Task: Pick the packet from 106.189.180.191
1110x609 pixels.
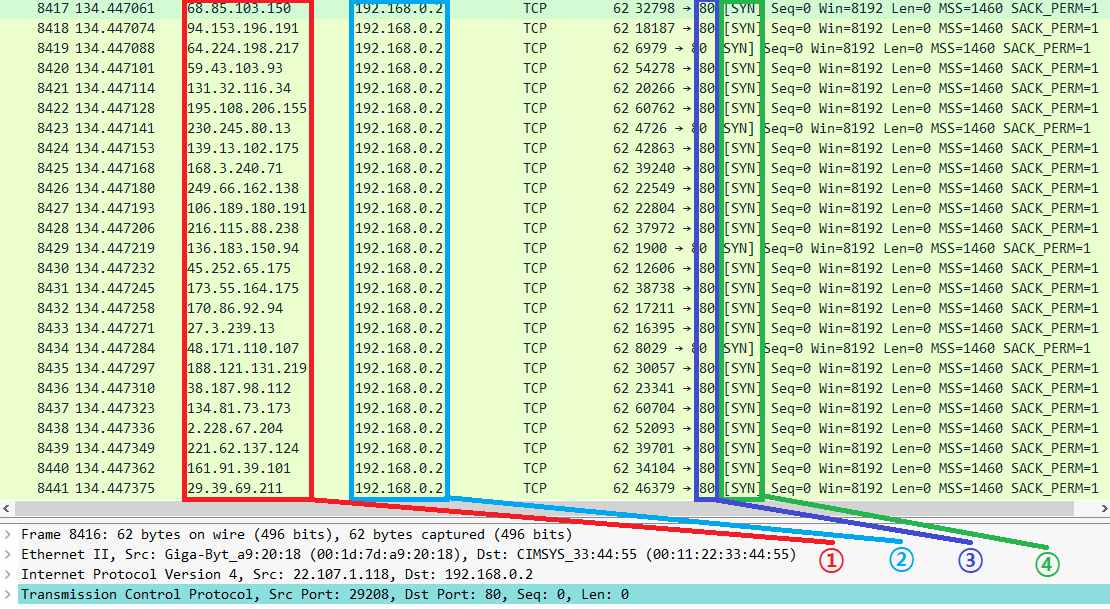Action: pos(555,208)
